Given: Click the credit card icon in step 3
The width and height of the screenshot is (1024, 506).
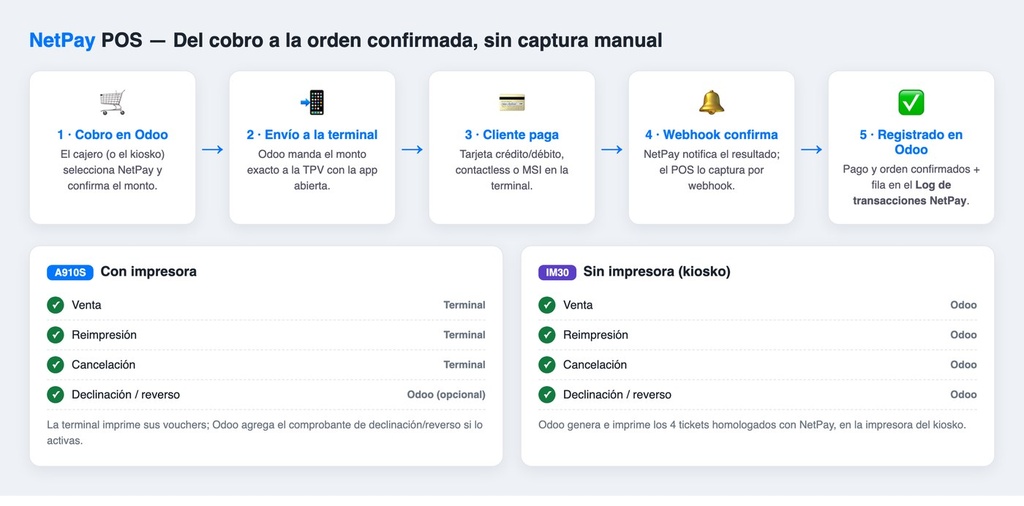Looking at the screenshot, I should [512, 103].
